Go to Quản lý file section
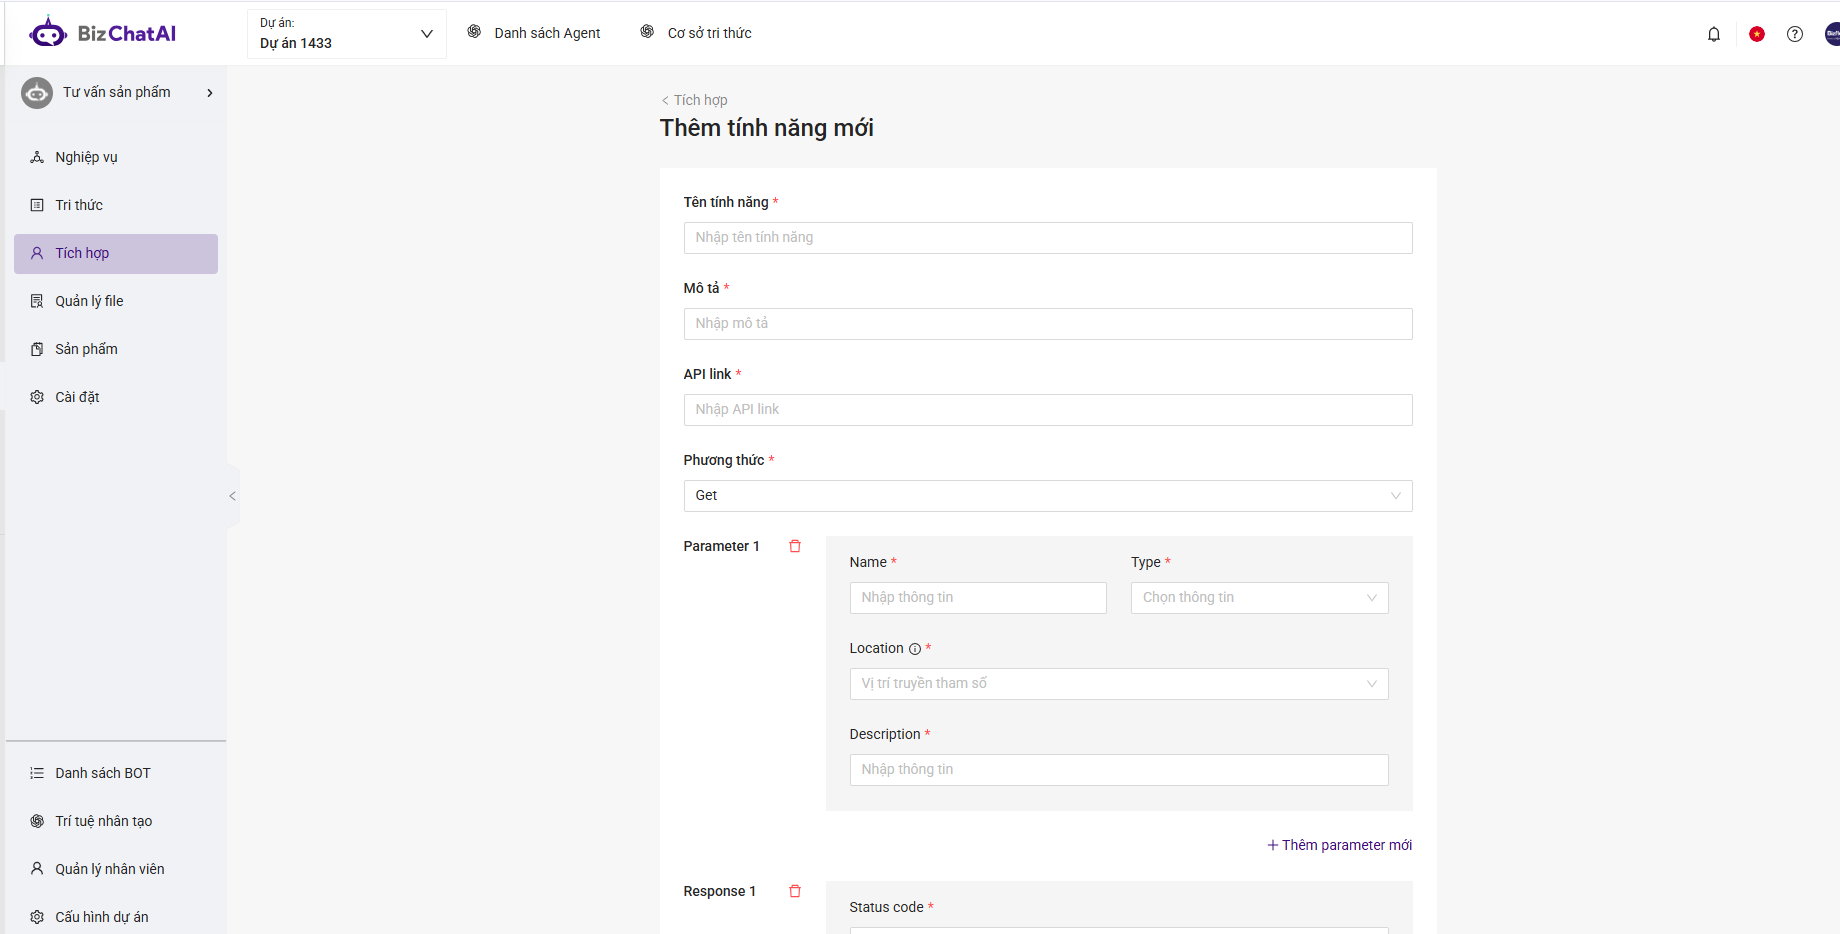1840x934 pixels. 116,301
